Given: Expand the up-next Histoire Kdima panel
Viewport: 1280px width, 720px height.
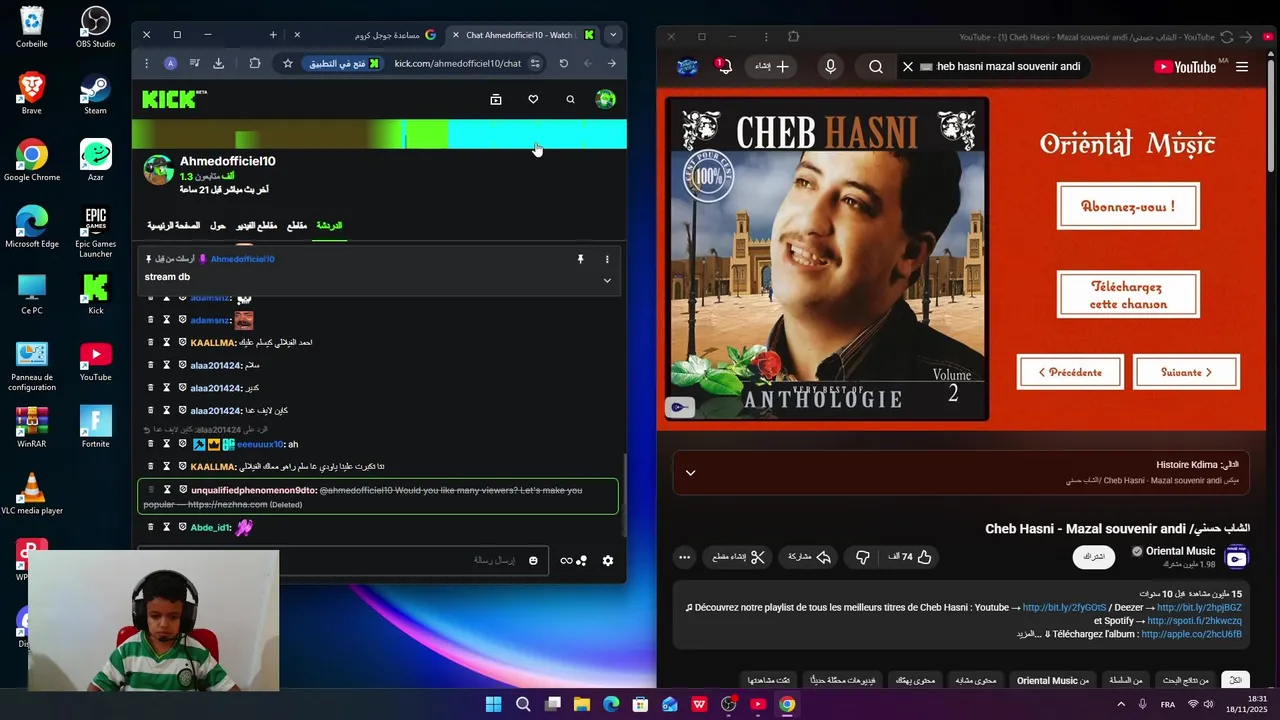Looking at the screenshot, I should pos(690,472).
